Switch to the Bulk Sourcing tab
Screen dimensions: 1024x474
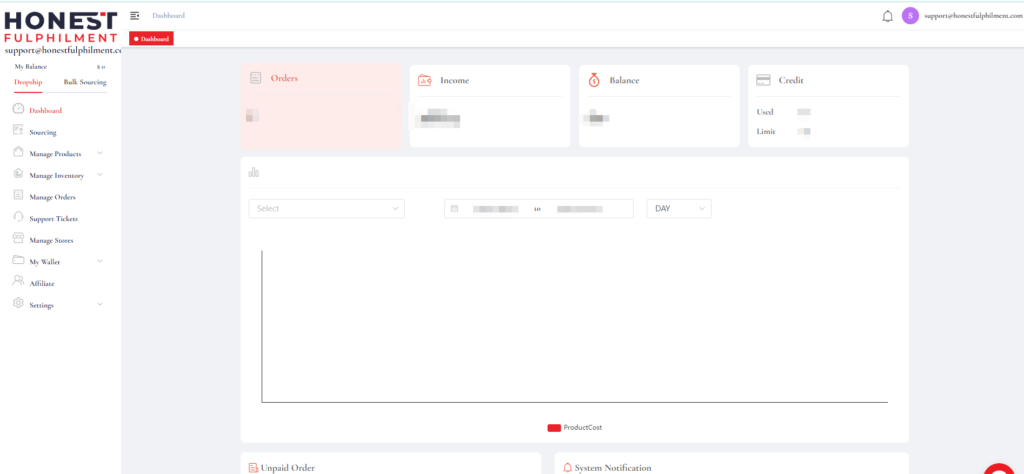pos(84,82)
